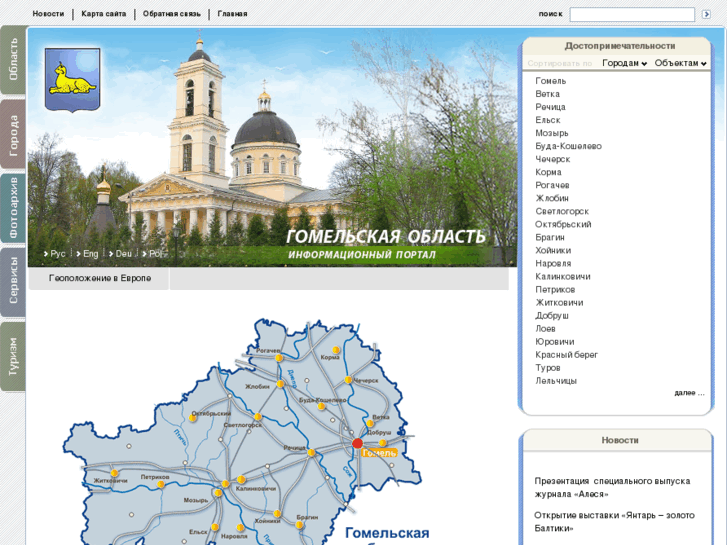Open the Область side tab
The image size is (727, 545).
(13, 60)
